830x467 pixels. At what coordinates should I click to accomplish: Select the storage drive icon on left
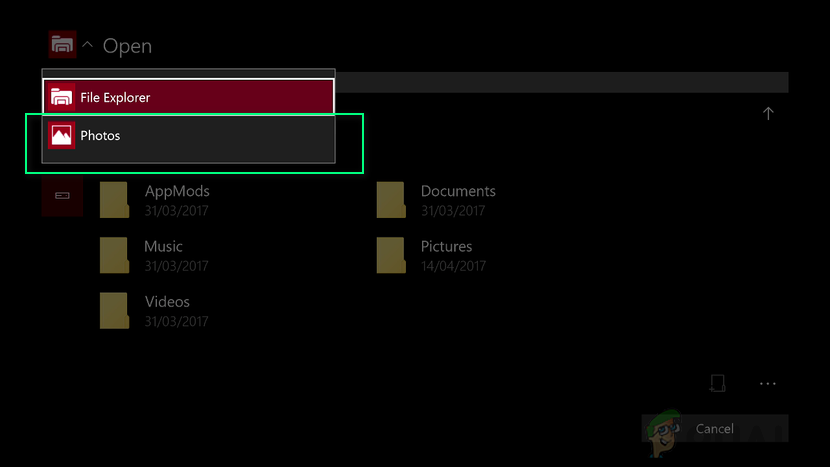(62, 196)
